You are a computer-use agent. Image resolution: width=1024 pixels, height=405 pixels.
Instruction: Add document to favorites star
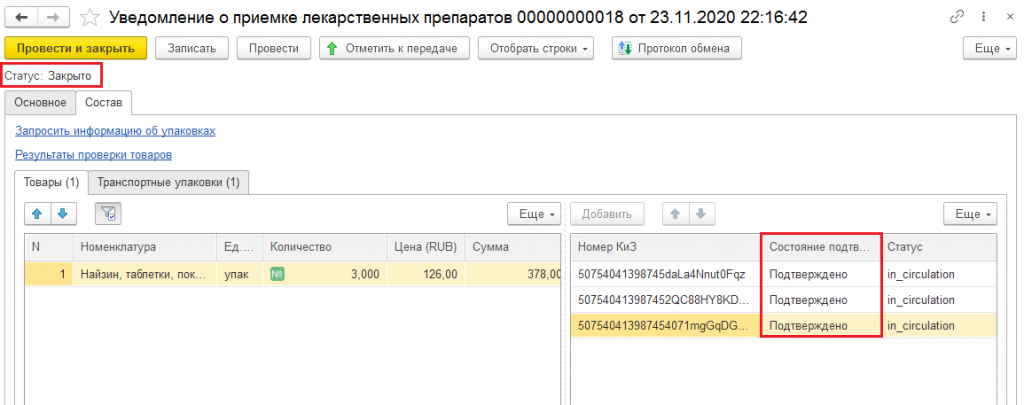[88, 18]
